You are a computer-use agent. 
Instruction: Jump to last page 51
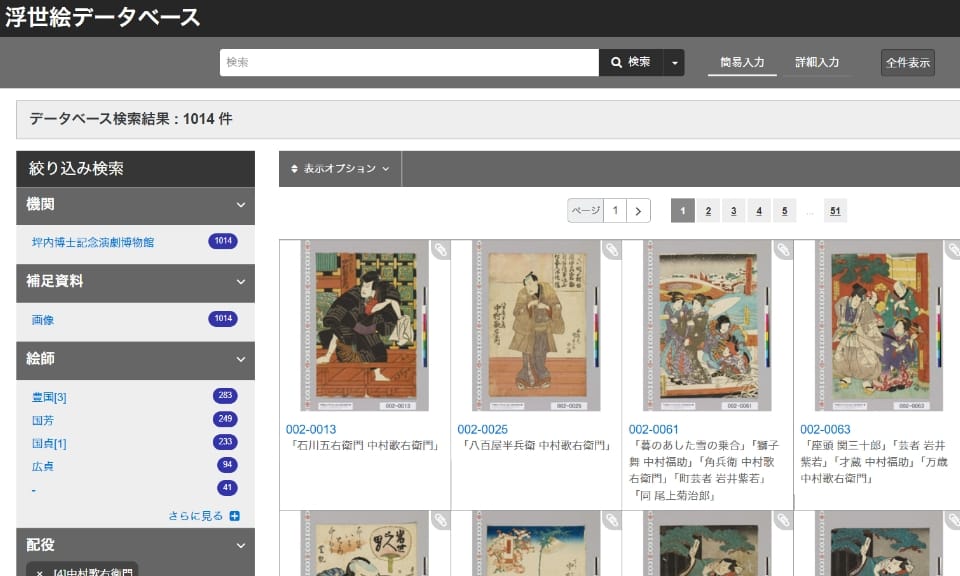click(835, 211)
